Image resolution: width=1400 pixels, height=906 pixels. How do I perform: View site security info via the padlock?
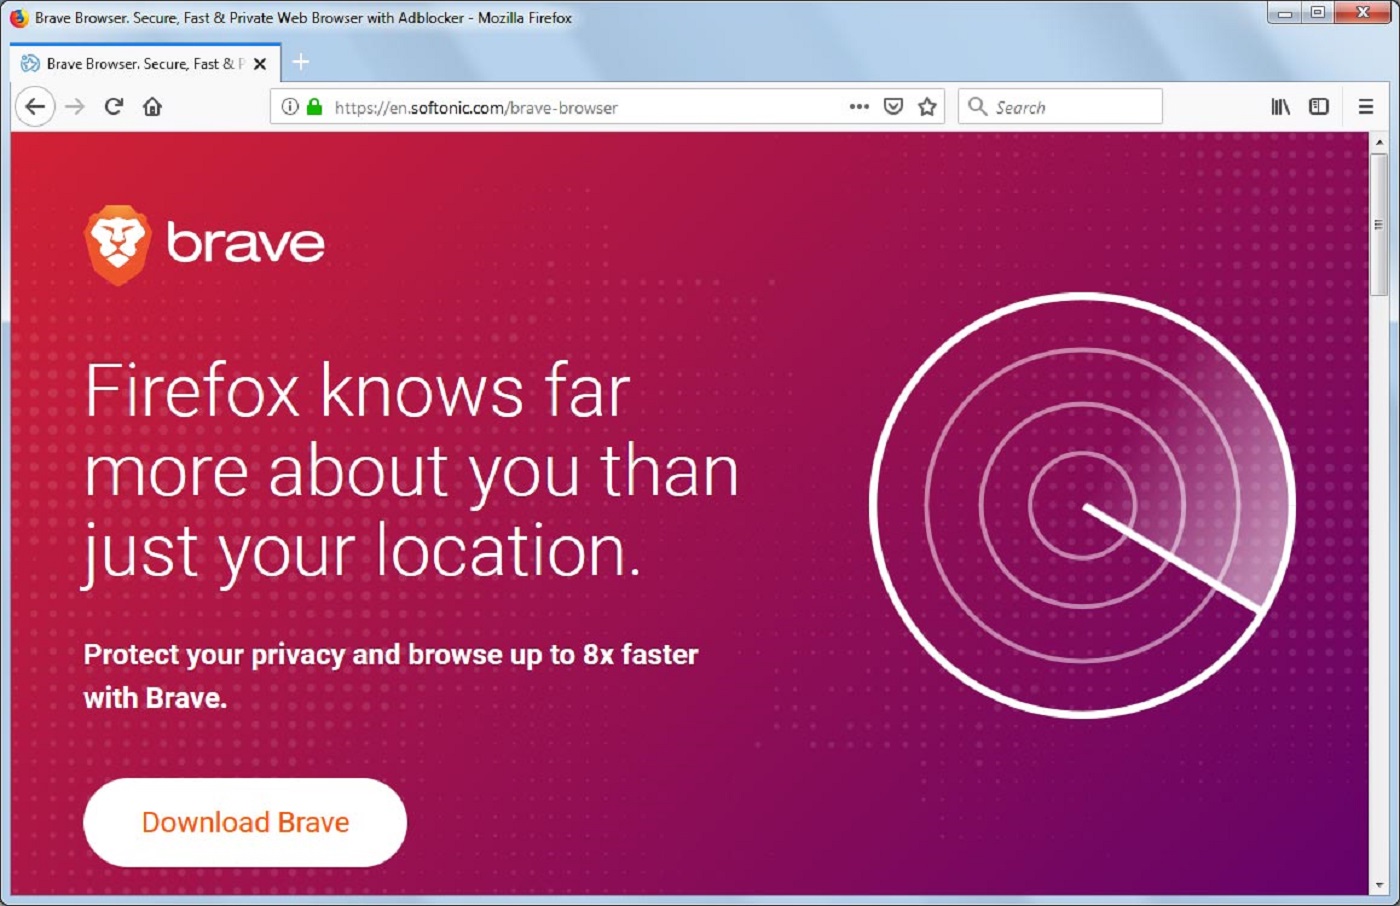[313, 106]
